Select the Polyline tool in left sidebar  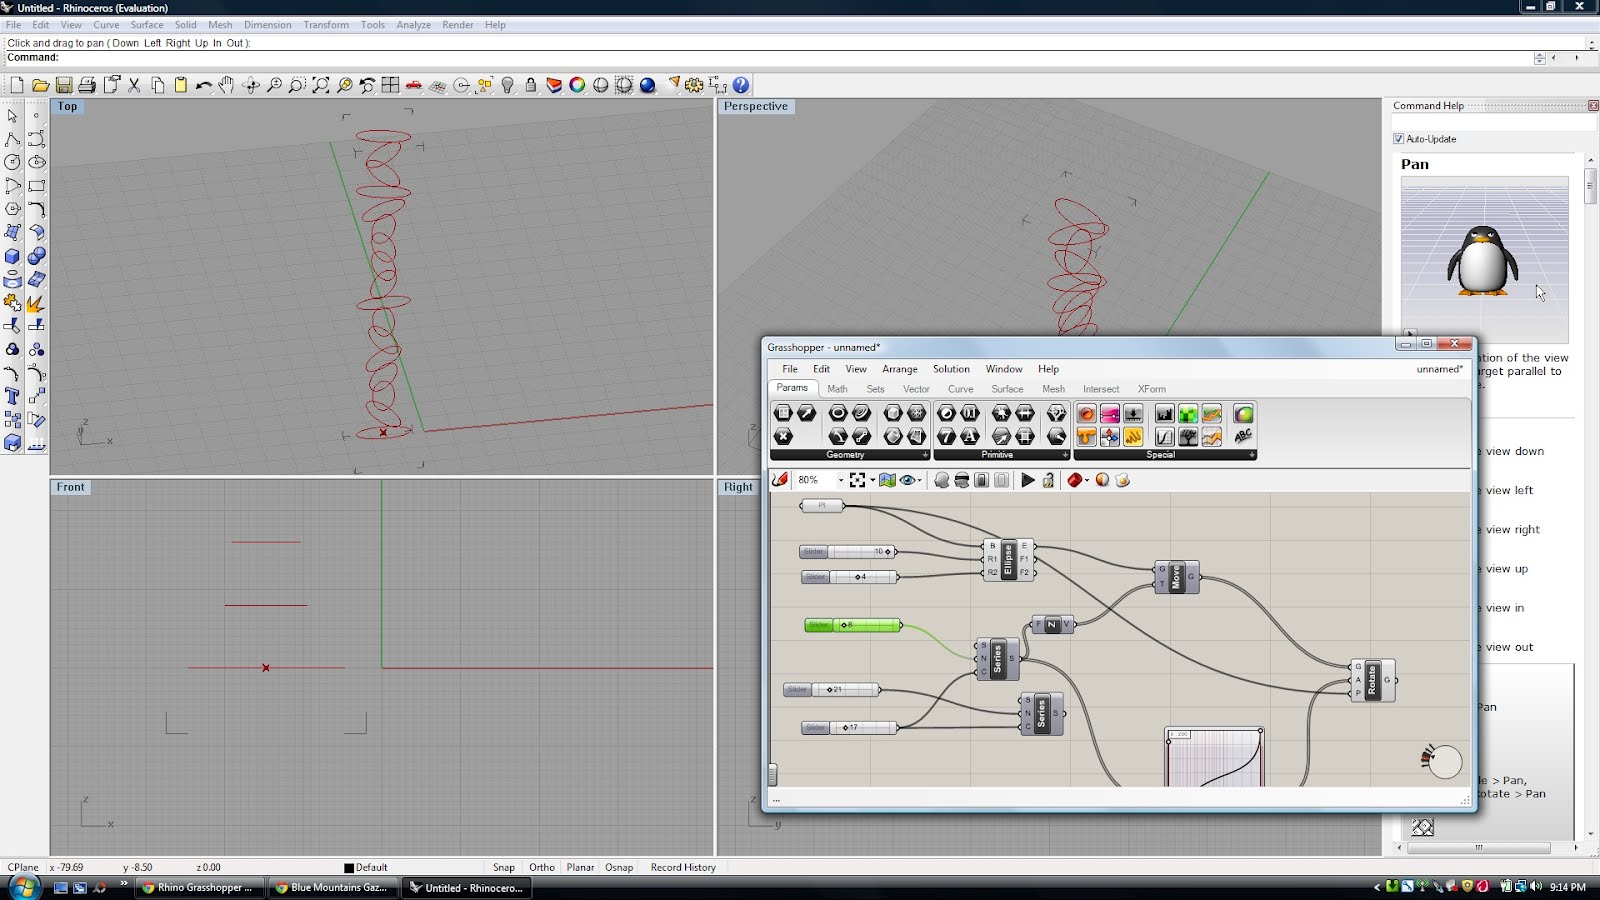coord(13,139)
